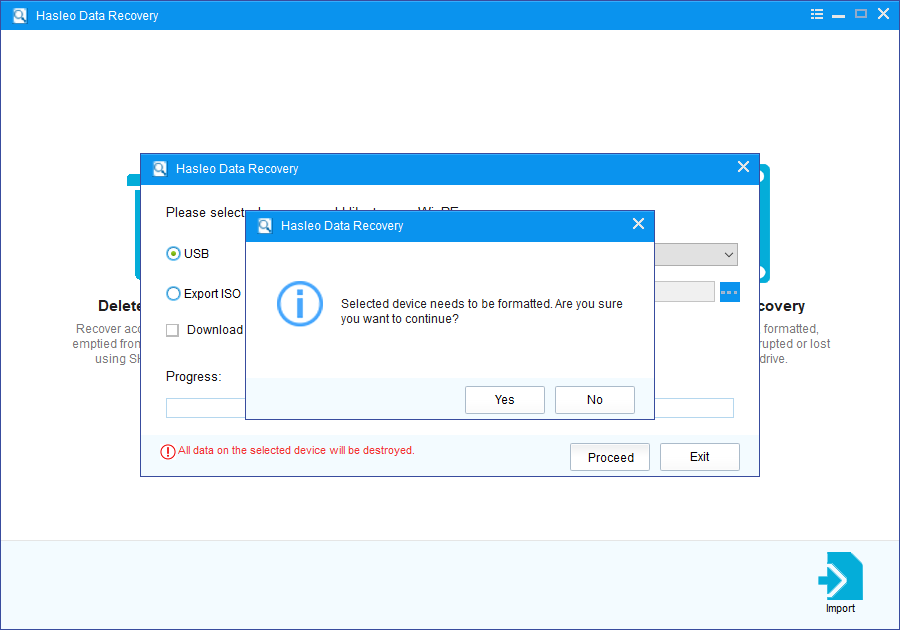This screenshot has height=630, width=900.
Task: Click the Hasleo logo in the main title bar
Action: pyautogui.click(x=19, y=15)
